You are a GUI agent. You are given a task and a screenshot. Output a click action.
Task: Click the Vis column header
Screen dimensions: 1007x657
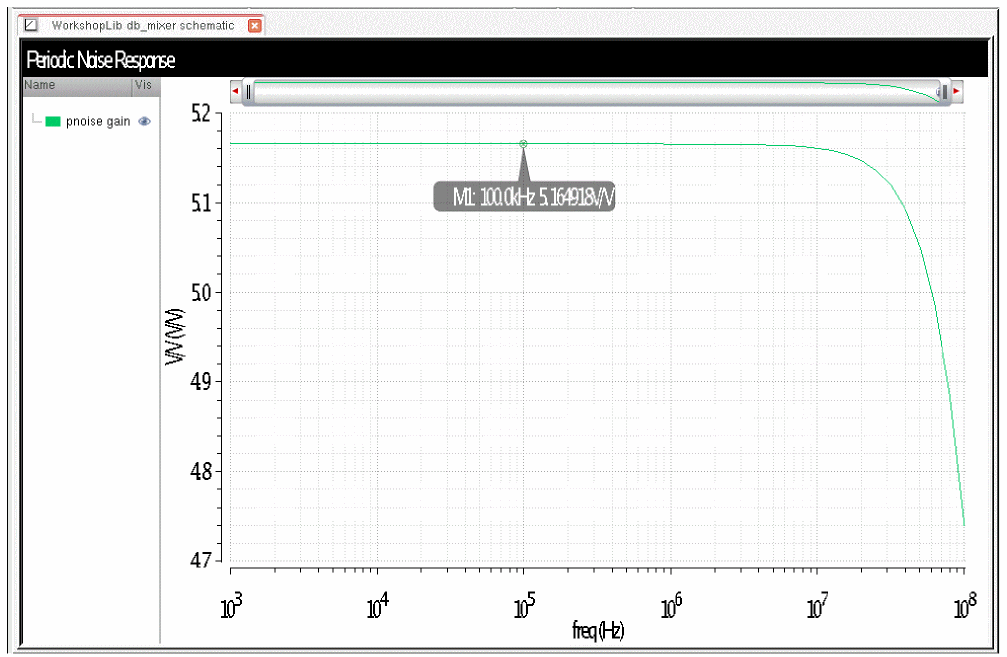tap(146, 85)
